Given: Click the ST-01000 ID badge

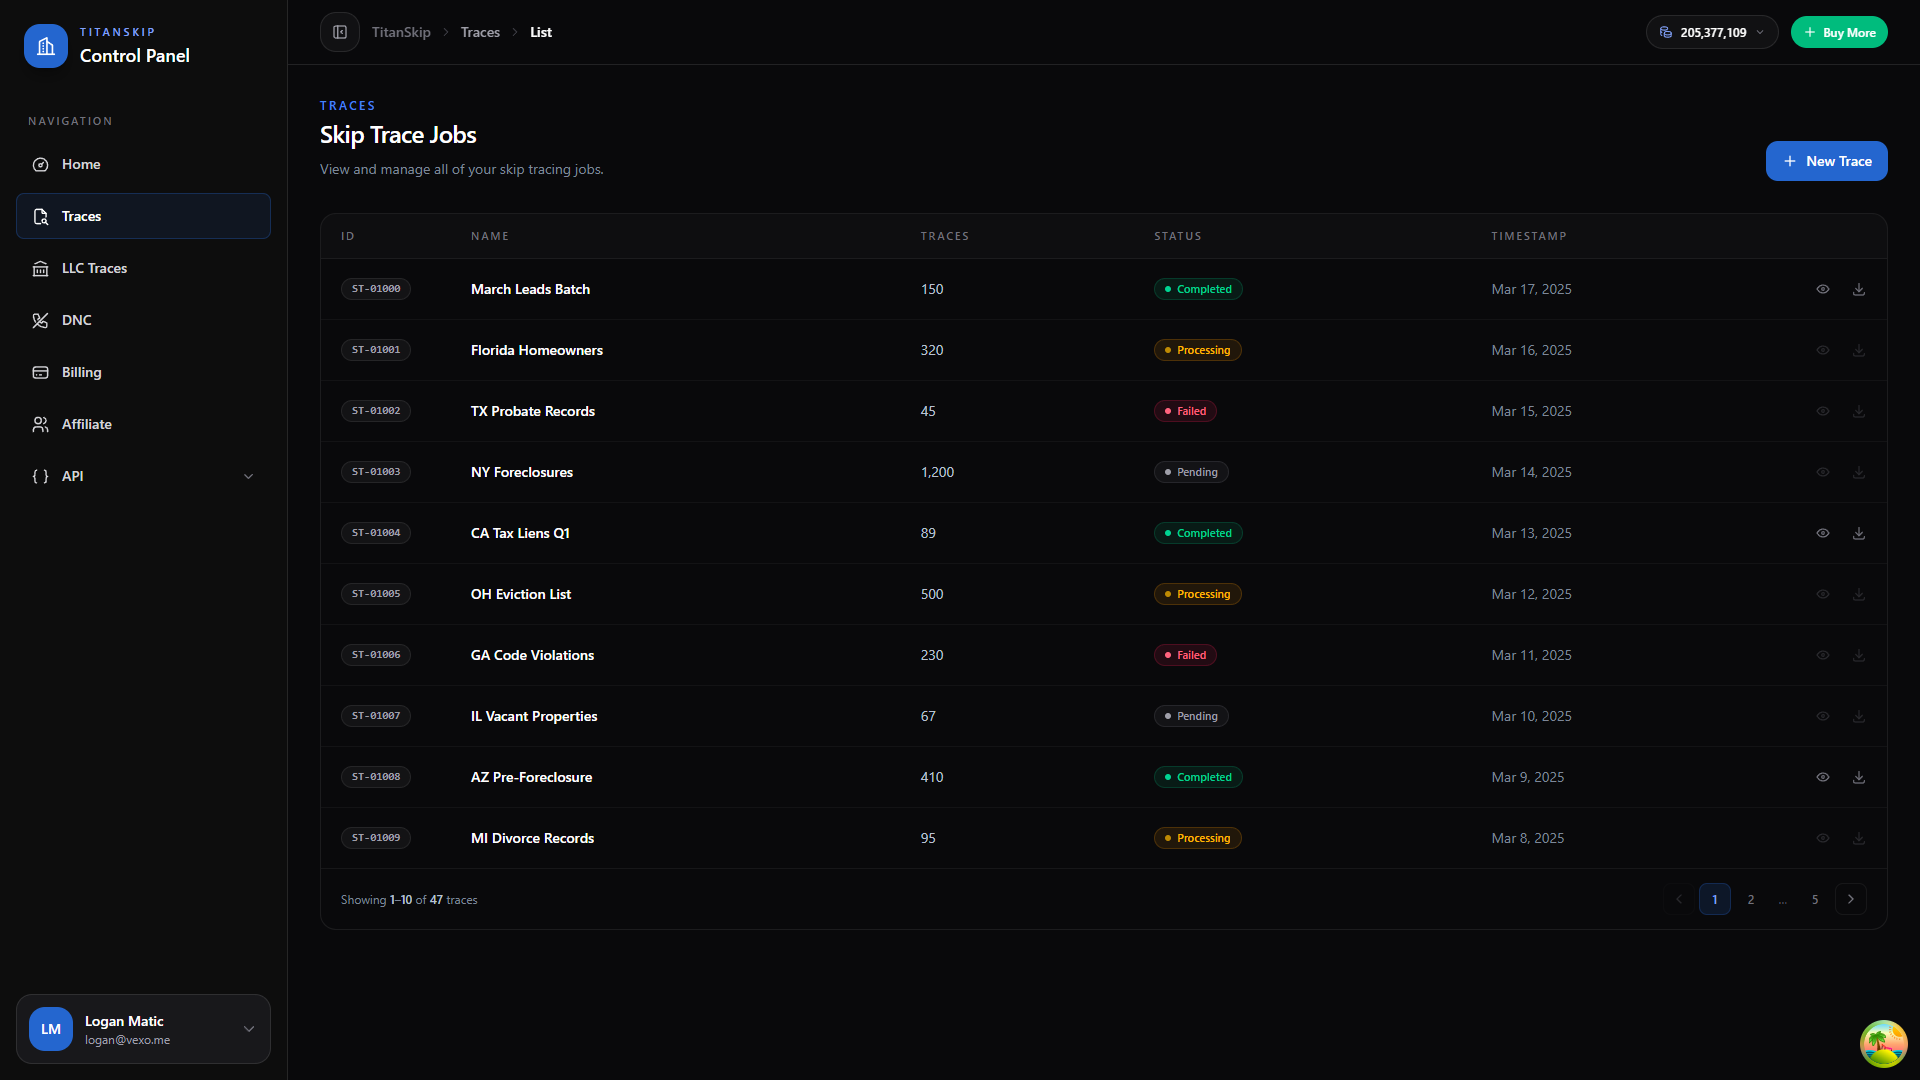Looking at the screenshot, I should coord(376,289).
